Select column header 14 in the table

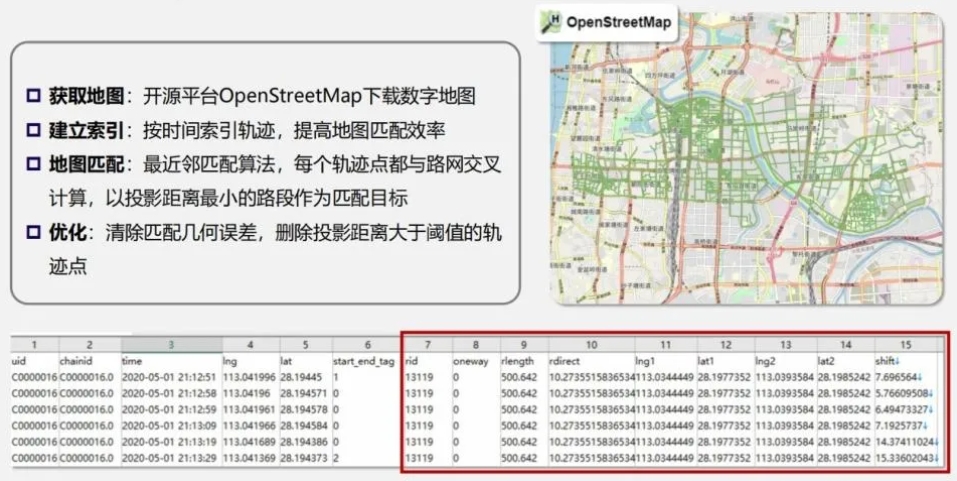[x=845, y=345]
